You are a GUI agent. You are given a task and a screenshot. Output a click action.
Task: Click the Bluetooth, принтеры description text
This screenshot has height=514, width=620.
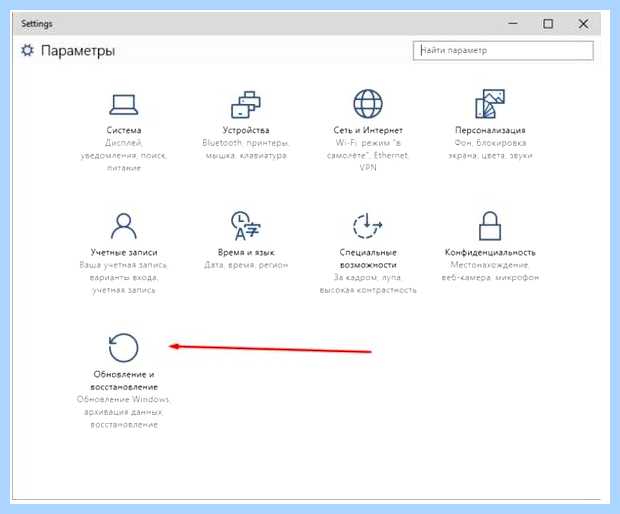coord(246,149)
